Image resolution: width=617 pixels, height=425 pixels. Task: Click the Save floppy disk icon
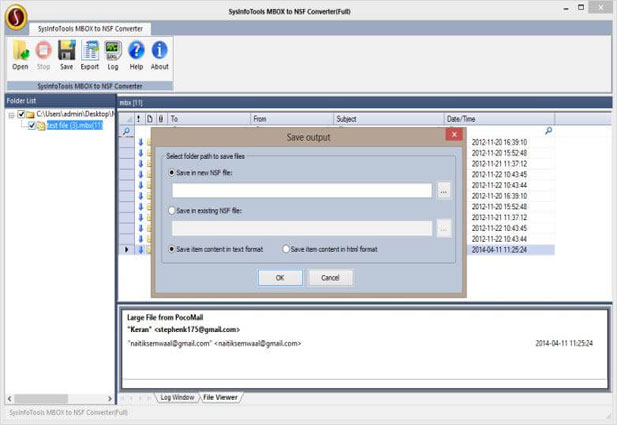click(x=67, y=55)
